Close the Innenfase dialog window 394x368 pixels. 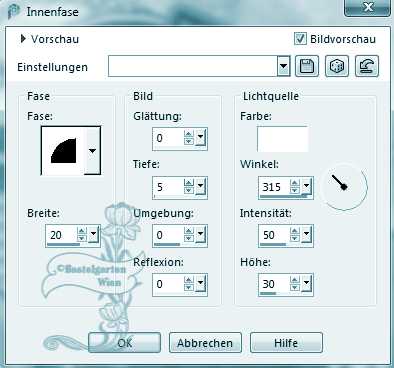coord(368,7)
